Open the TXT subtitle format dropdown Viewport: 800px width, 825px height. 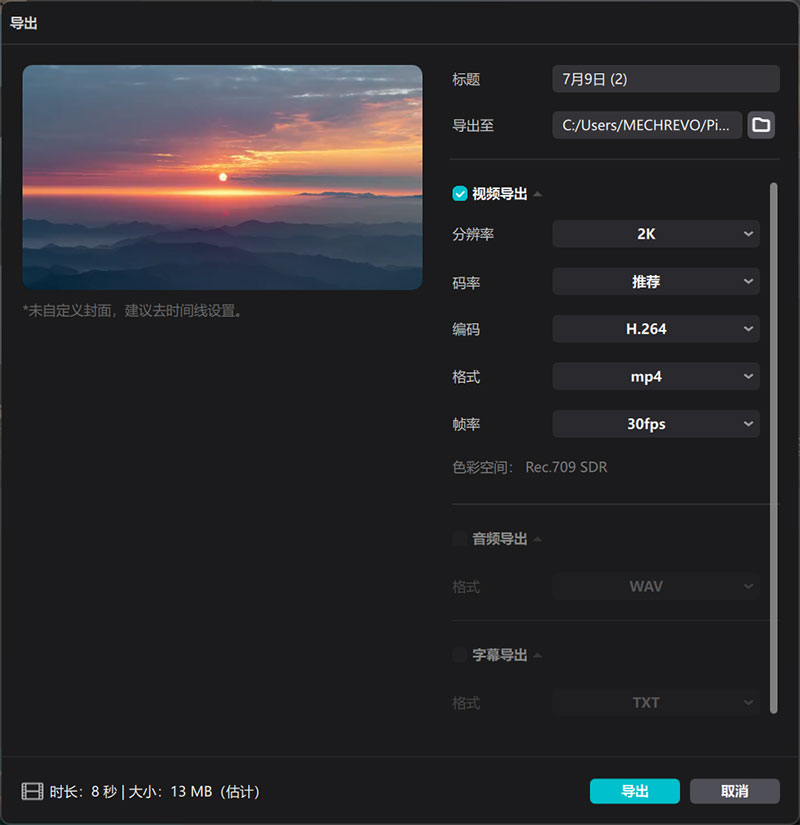(655, 702)
